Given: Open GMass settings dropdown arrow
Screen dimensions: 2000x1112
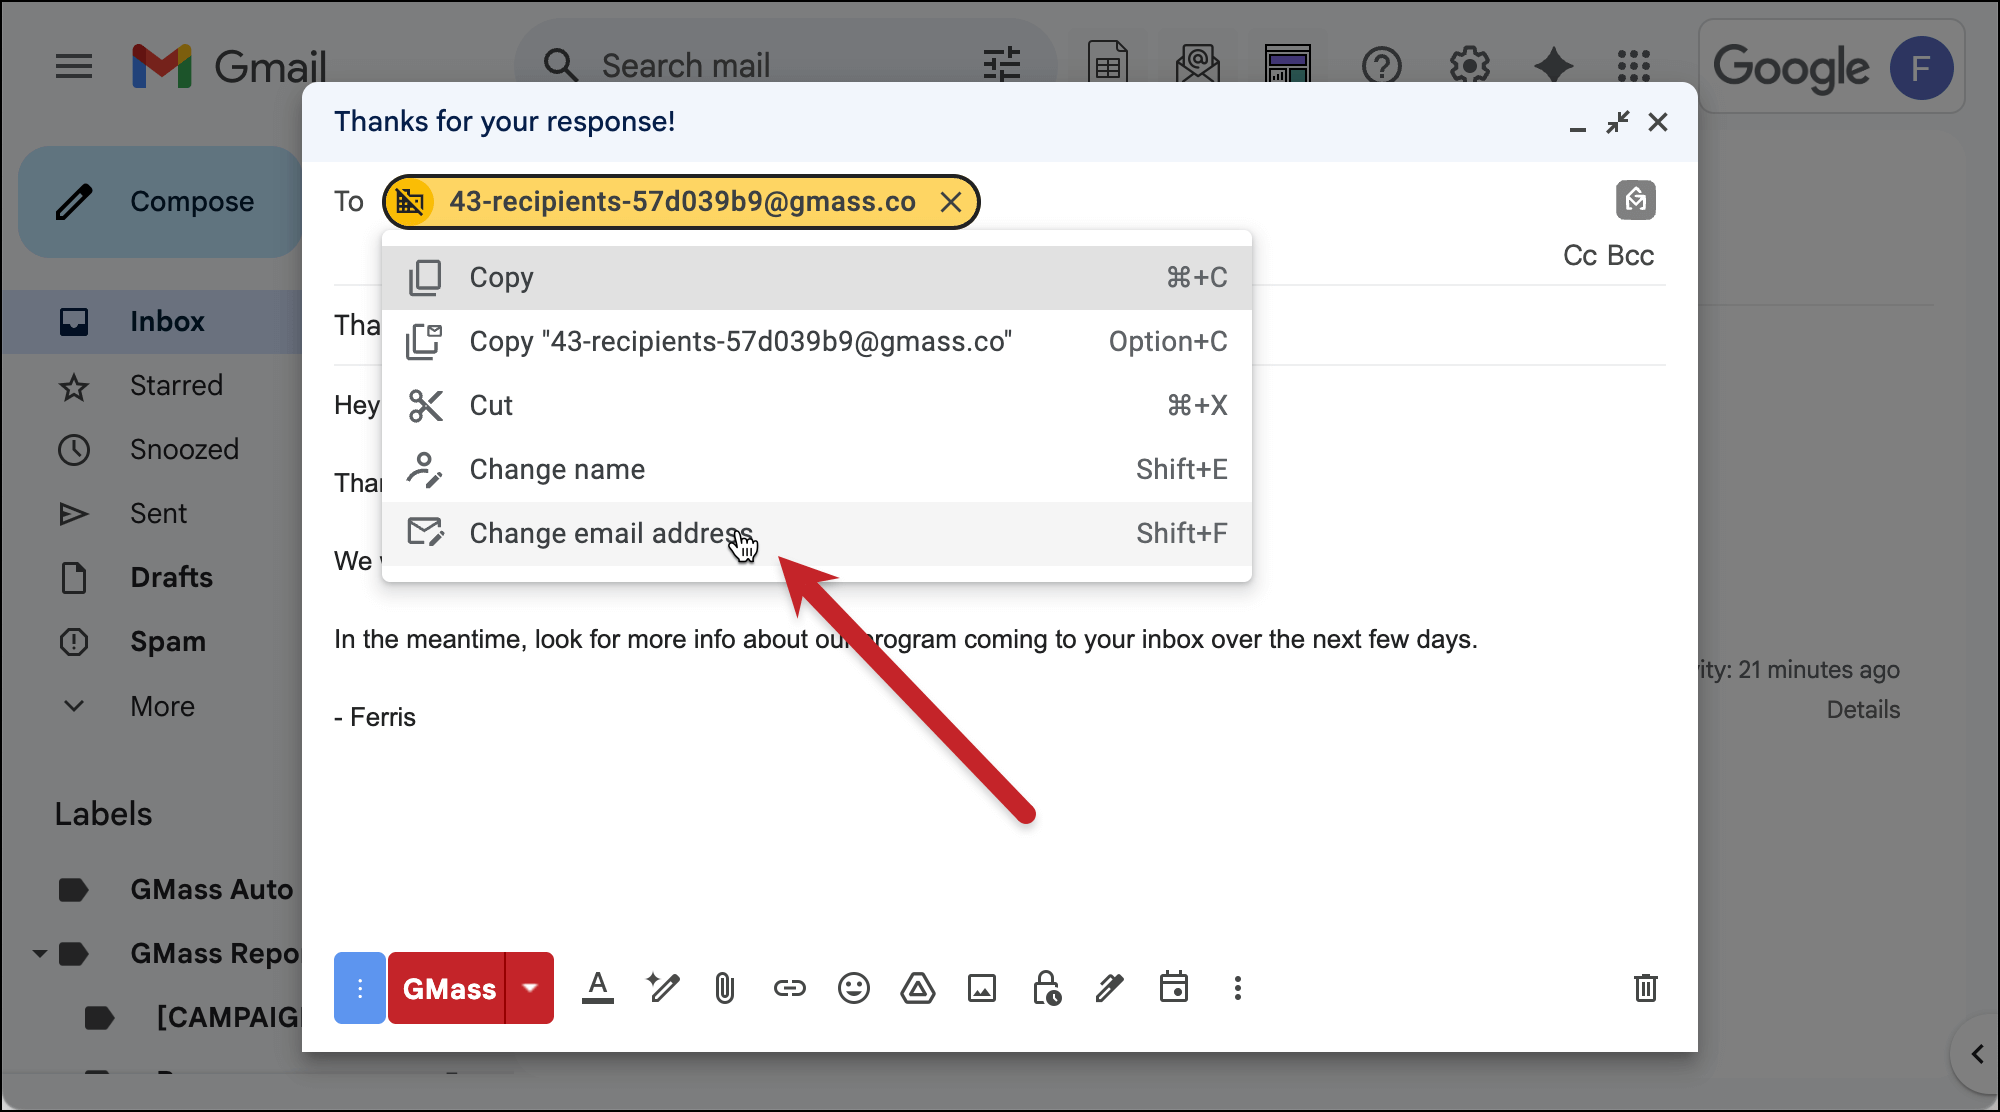Looking at the screenshot, I should 530,988.
